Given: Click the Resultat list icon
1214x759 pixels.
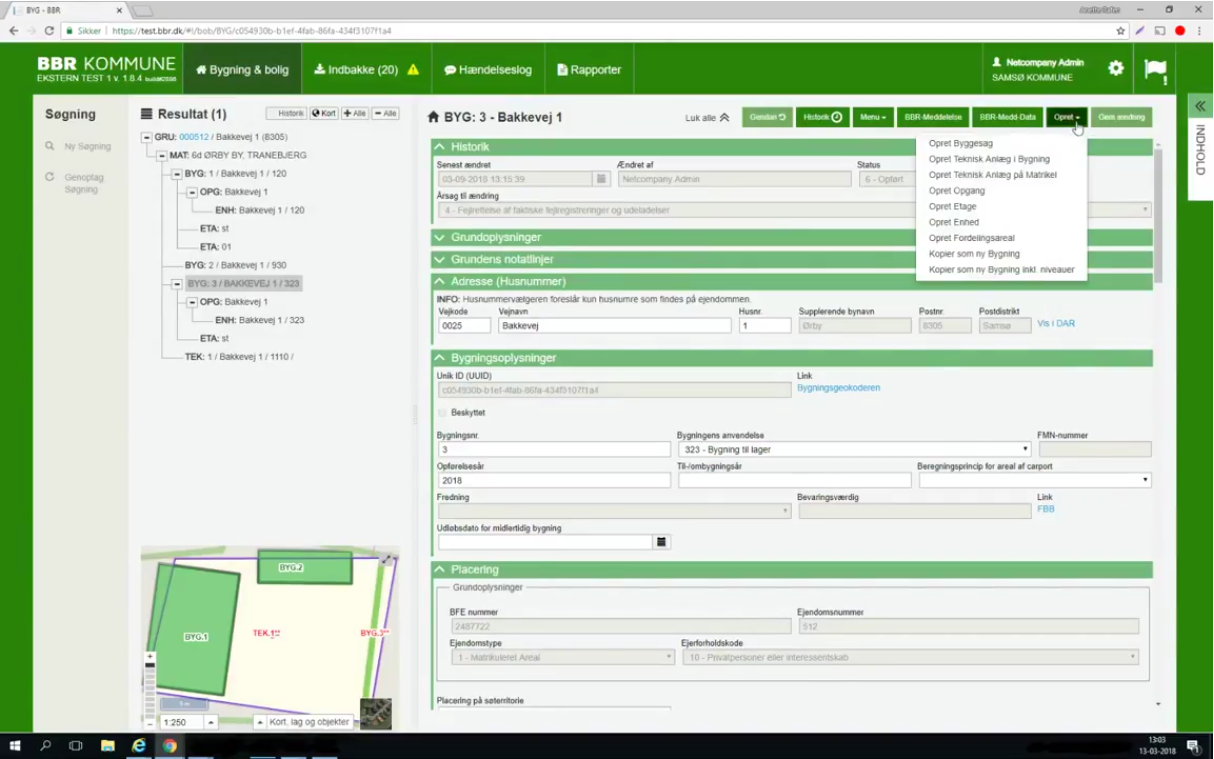Looking at the screenshot, I should click(x=147, y=114).
